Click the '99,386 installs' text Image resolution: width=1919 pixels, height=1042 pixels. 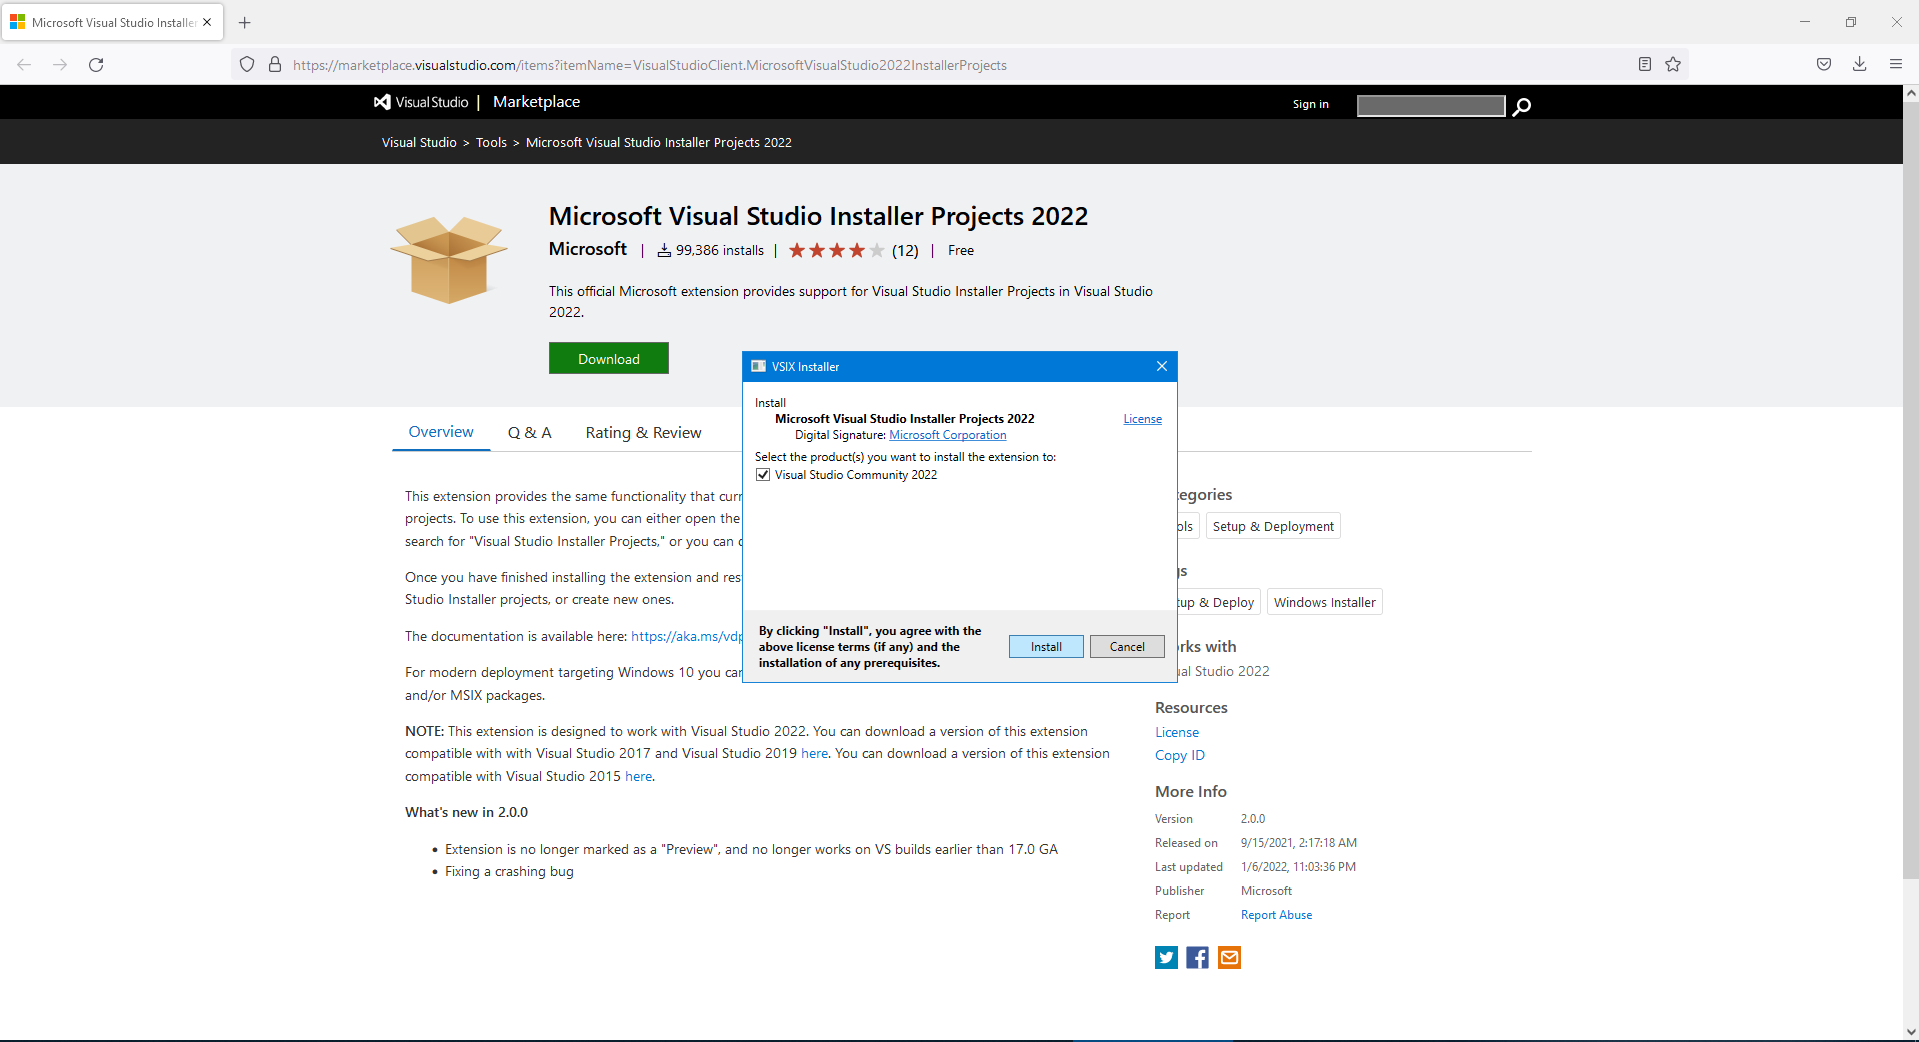click(x=720, y=251)
